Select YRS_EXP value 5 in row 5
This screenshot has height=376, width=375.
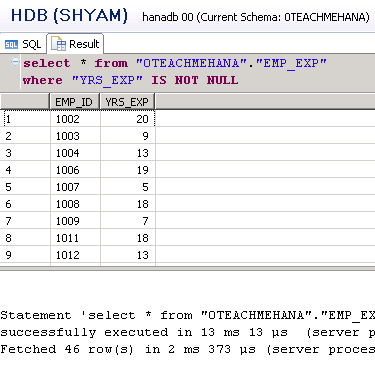pos(128,187)
